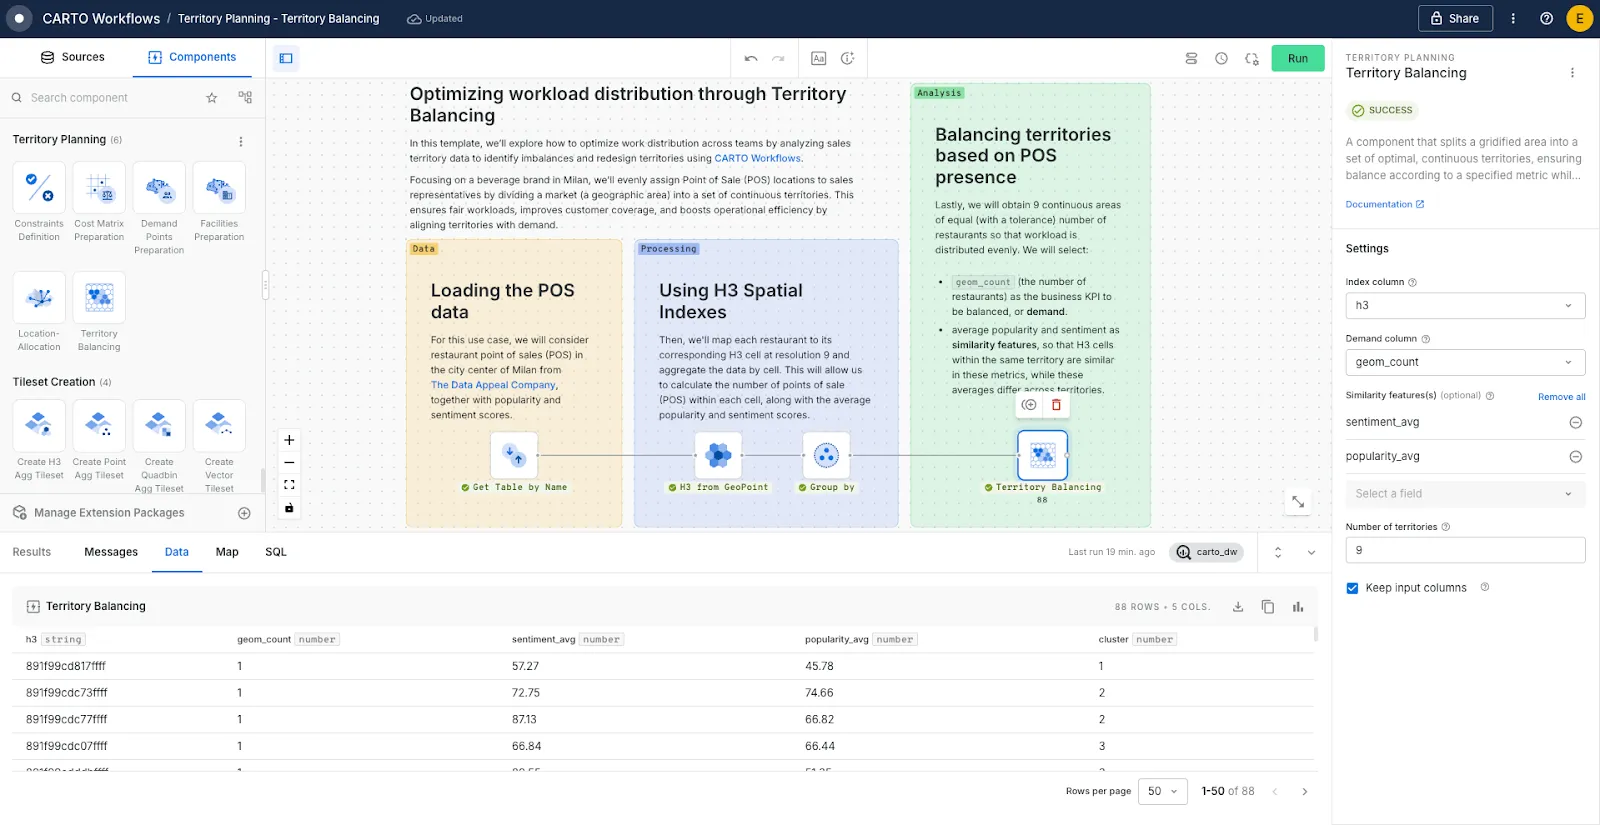1600x825 pixels.
Task: Run the workflow
Action: 1298,58
